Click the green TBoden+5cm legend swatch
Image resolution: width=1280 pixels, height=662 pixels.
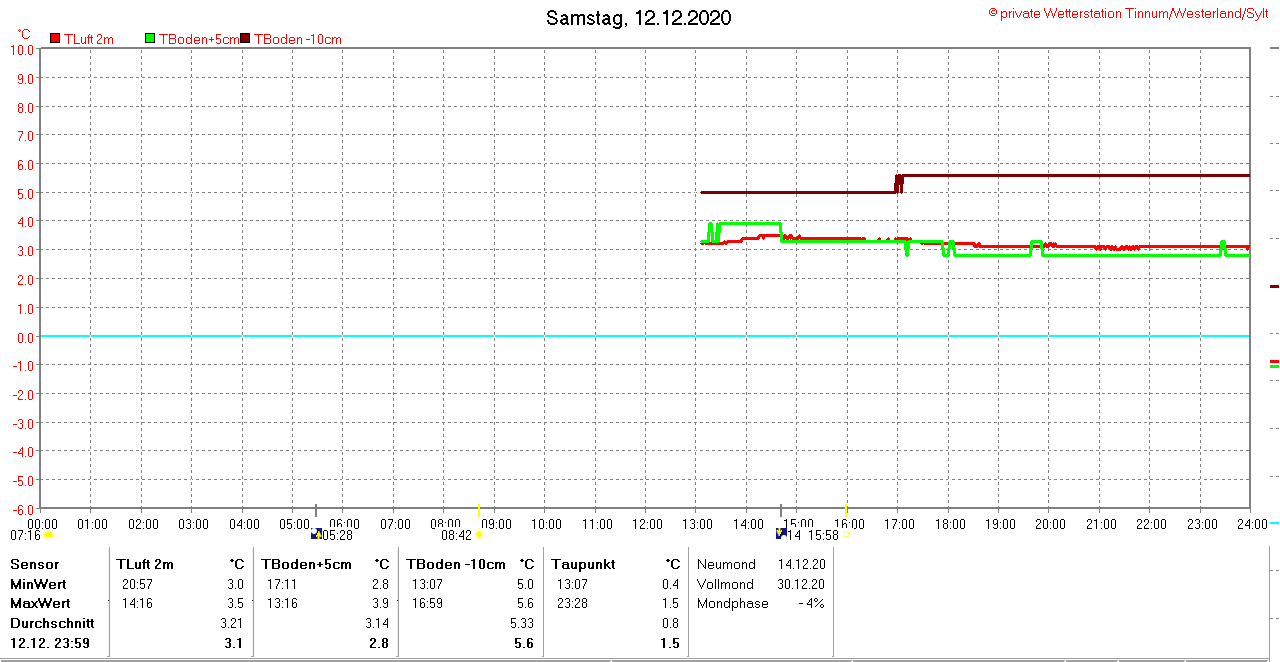(150, 39)
